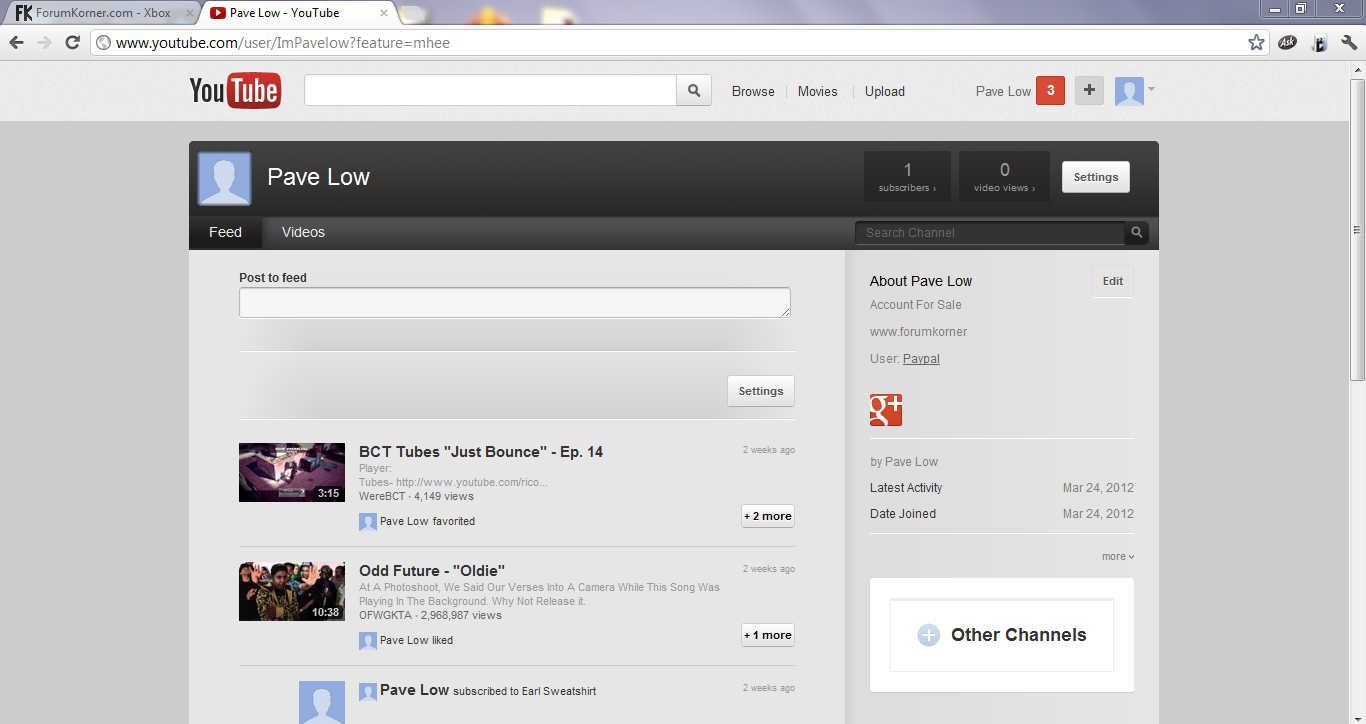Click the large avatar in subscribed item
This screenshot has height=724, width=1366.
coord(322,703)
